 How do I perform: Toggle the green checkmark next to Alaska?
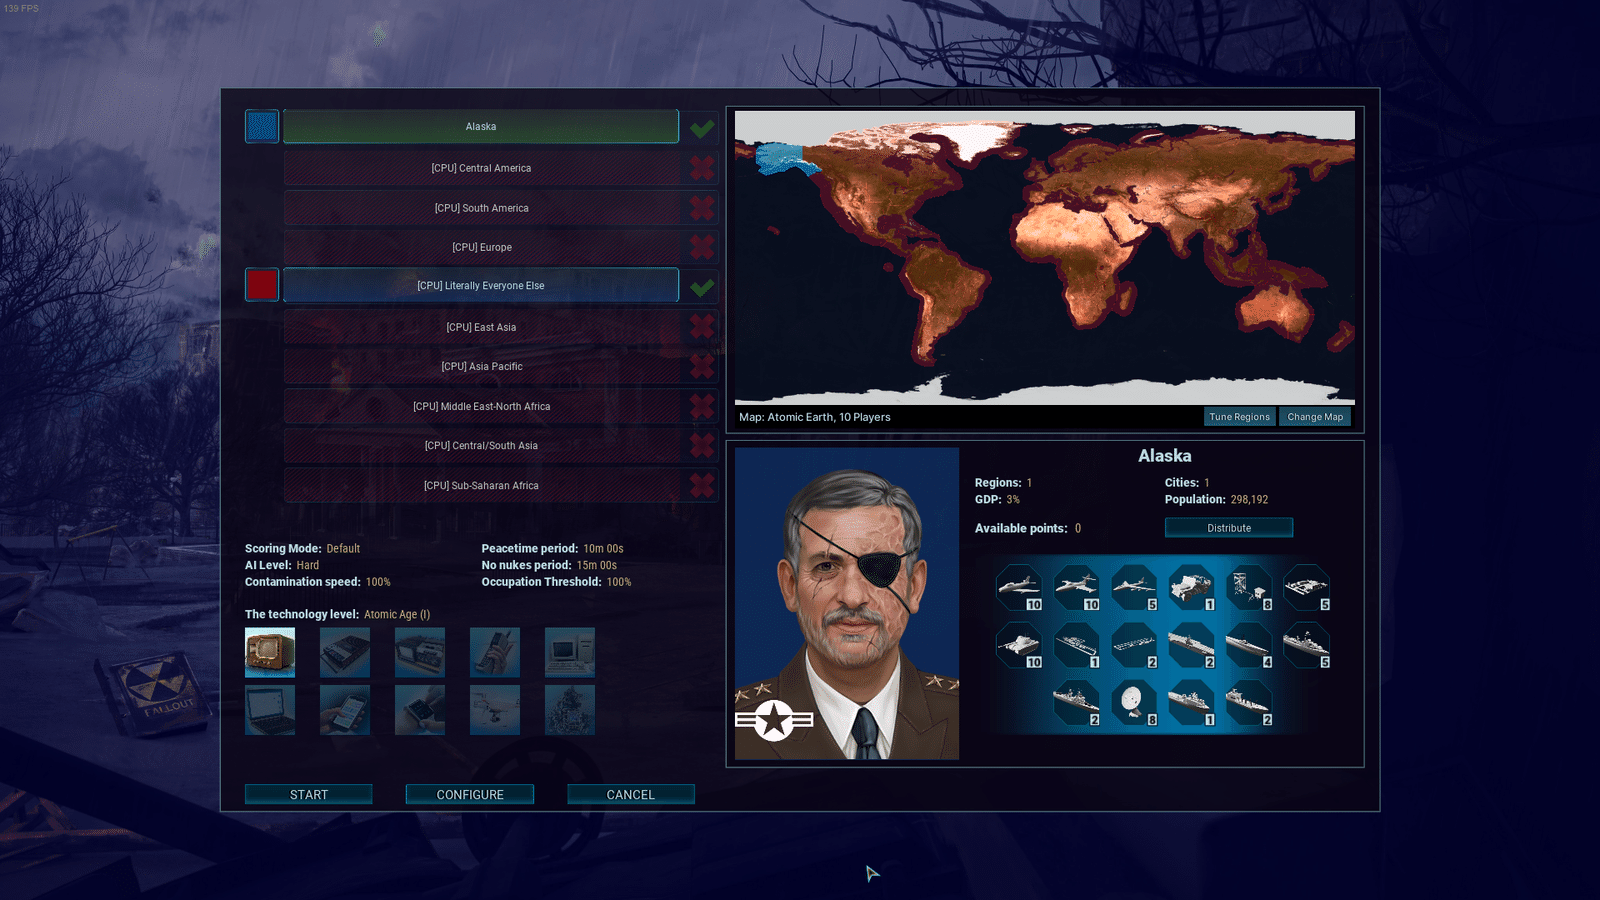click(702, 127)
